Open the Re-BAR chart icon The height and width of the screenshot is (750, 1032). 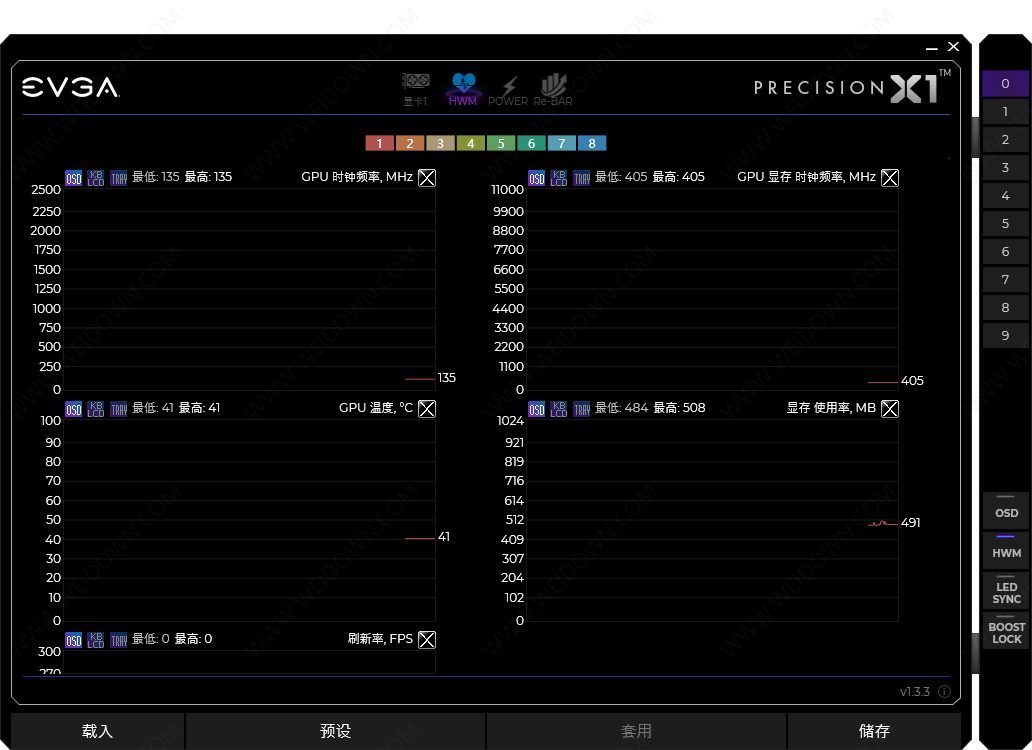pos(553,89)
